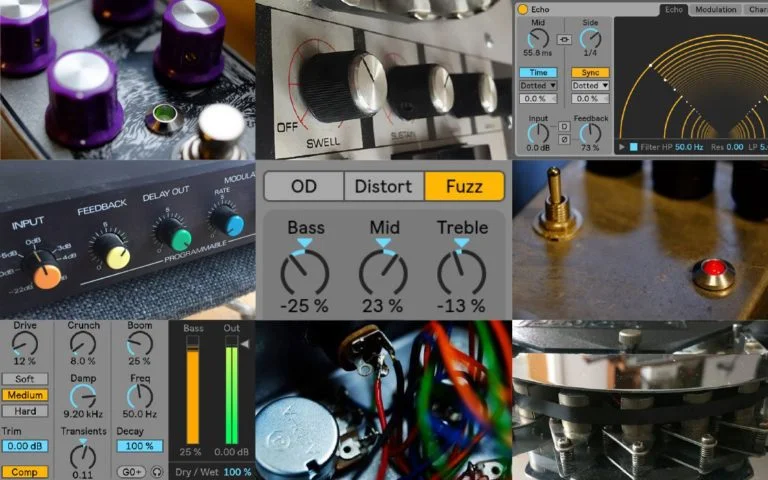Click the Drive knob in Drum Buss
Viewport: 768px width, 480px height.
click(24, 343)
